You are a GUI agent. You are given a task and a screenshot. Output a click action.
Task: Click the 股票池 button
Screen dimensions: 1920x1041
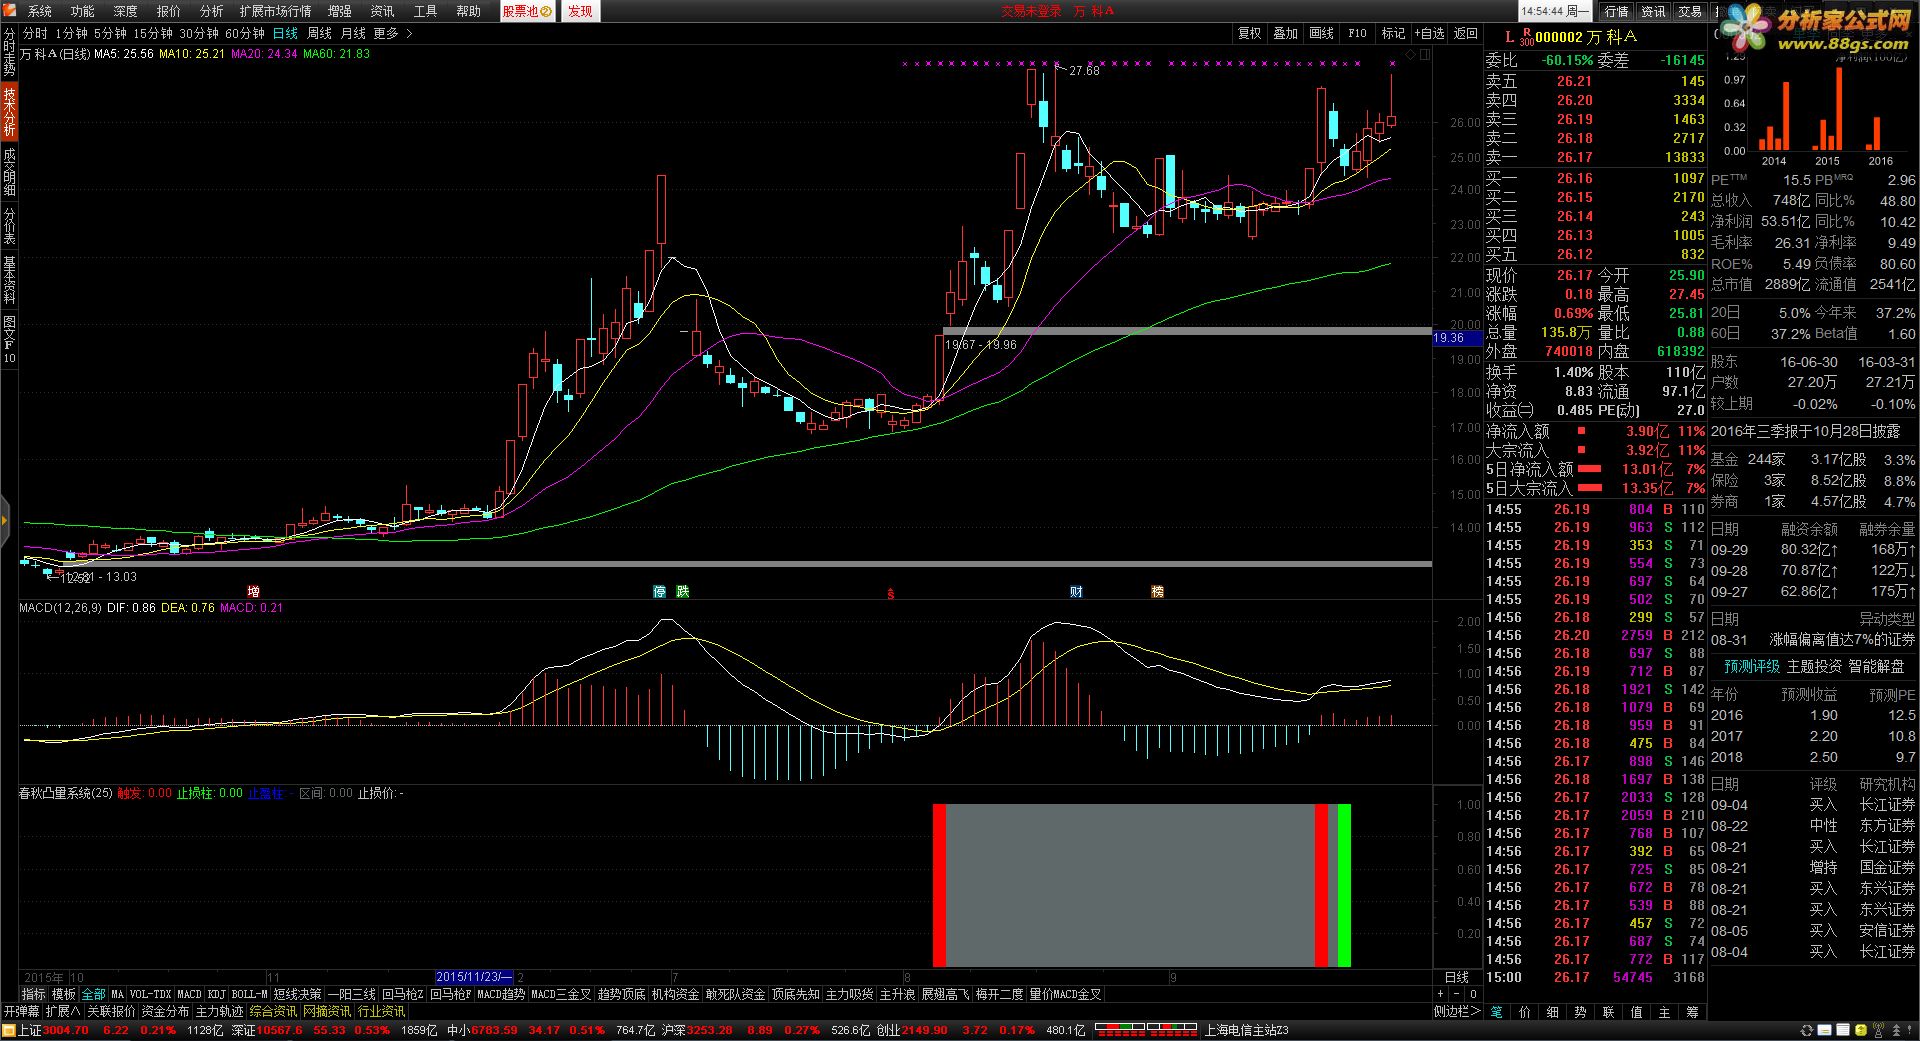pyautogui.click(x=526, y=11)
